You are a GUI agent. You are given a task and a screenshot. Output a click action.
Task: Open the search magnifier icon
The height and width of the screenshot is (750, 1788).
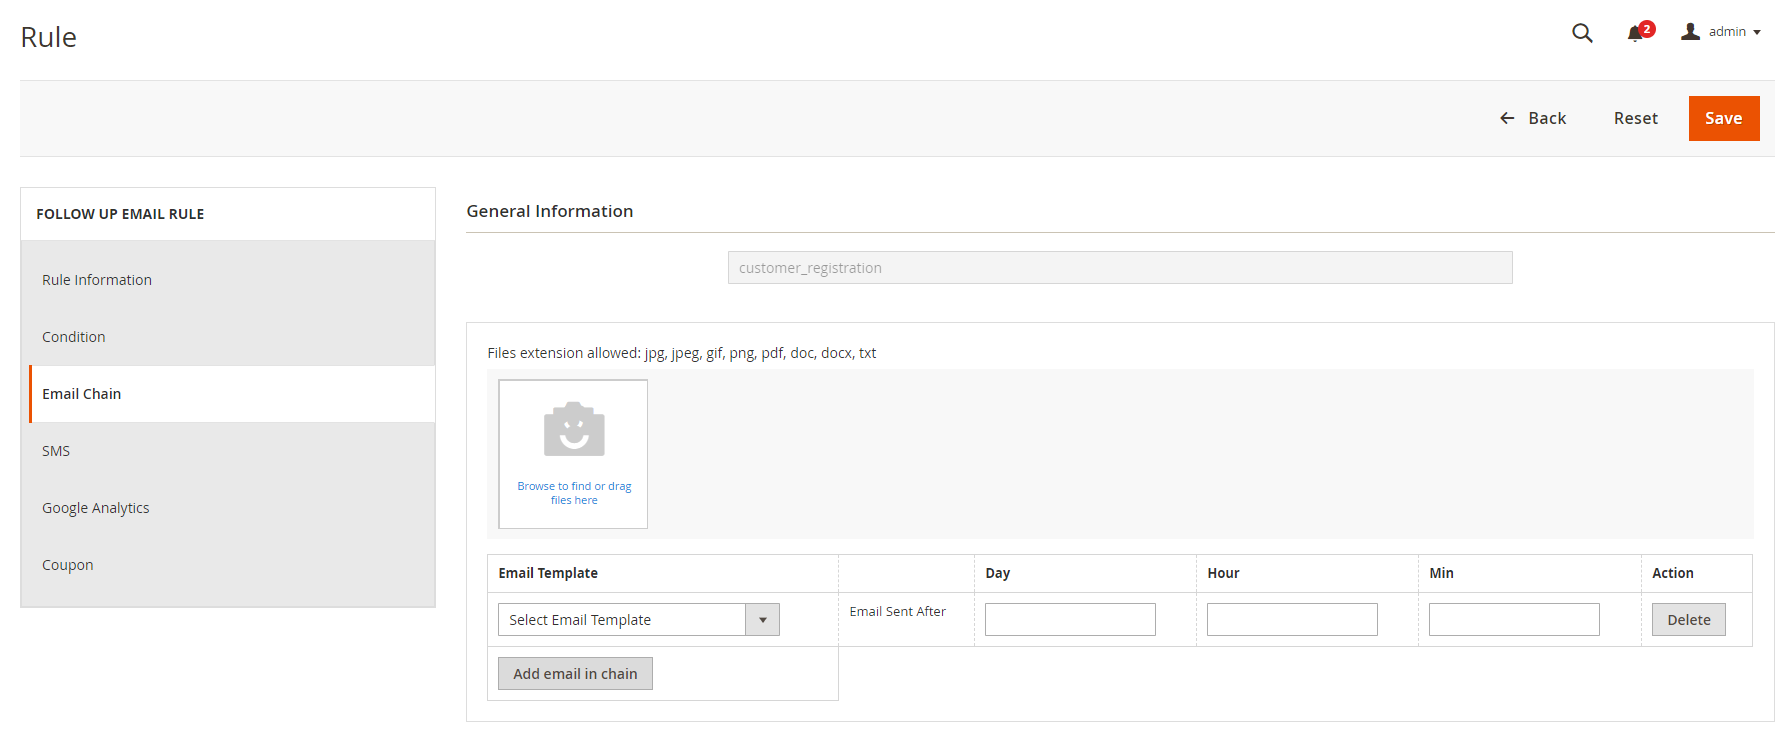click(1581, 33)
